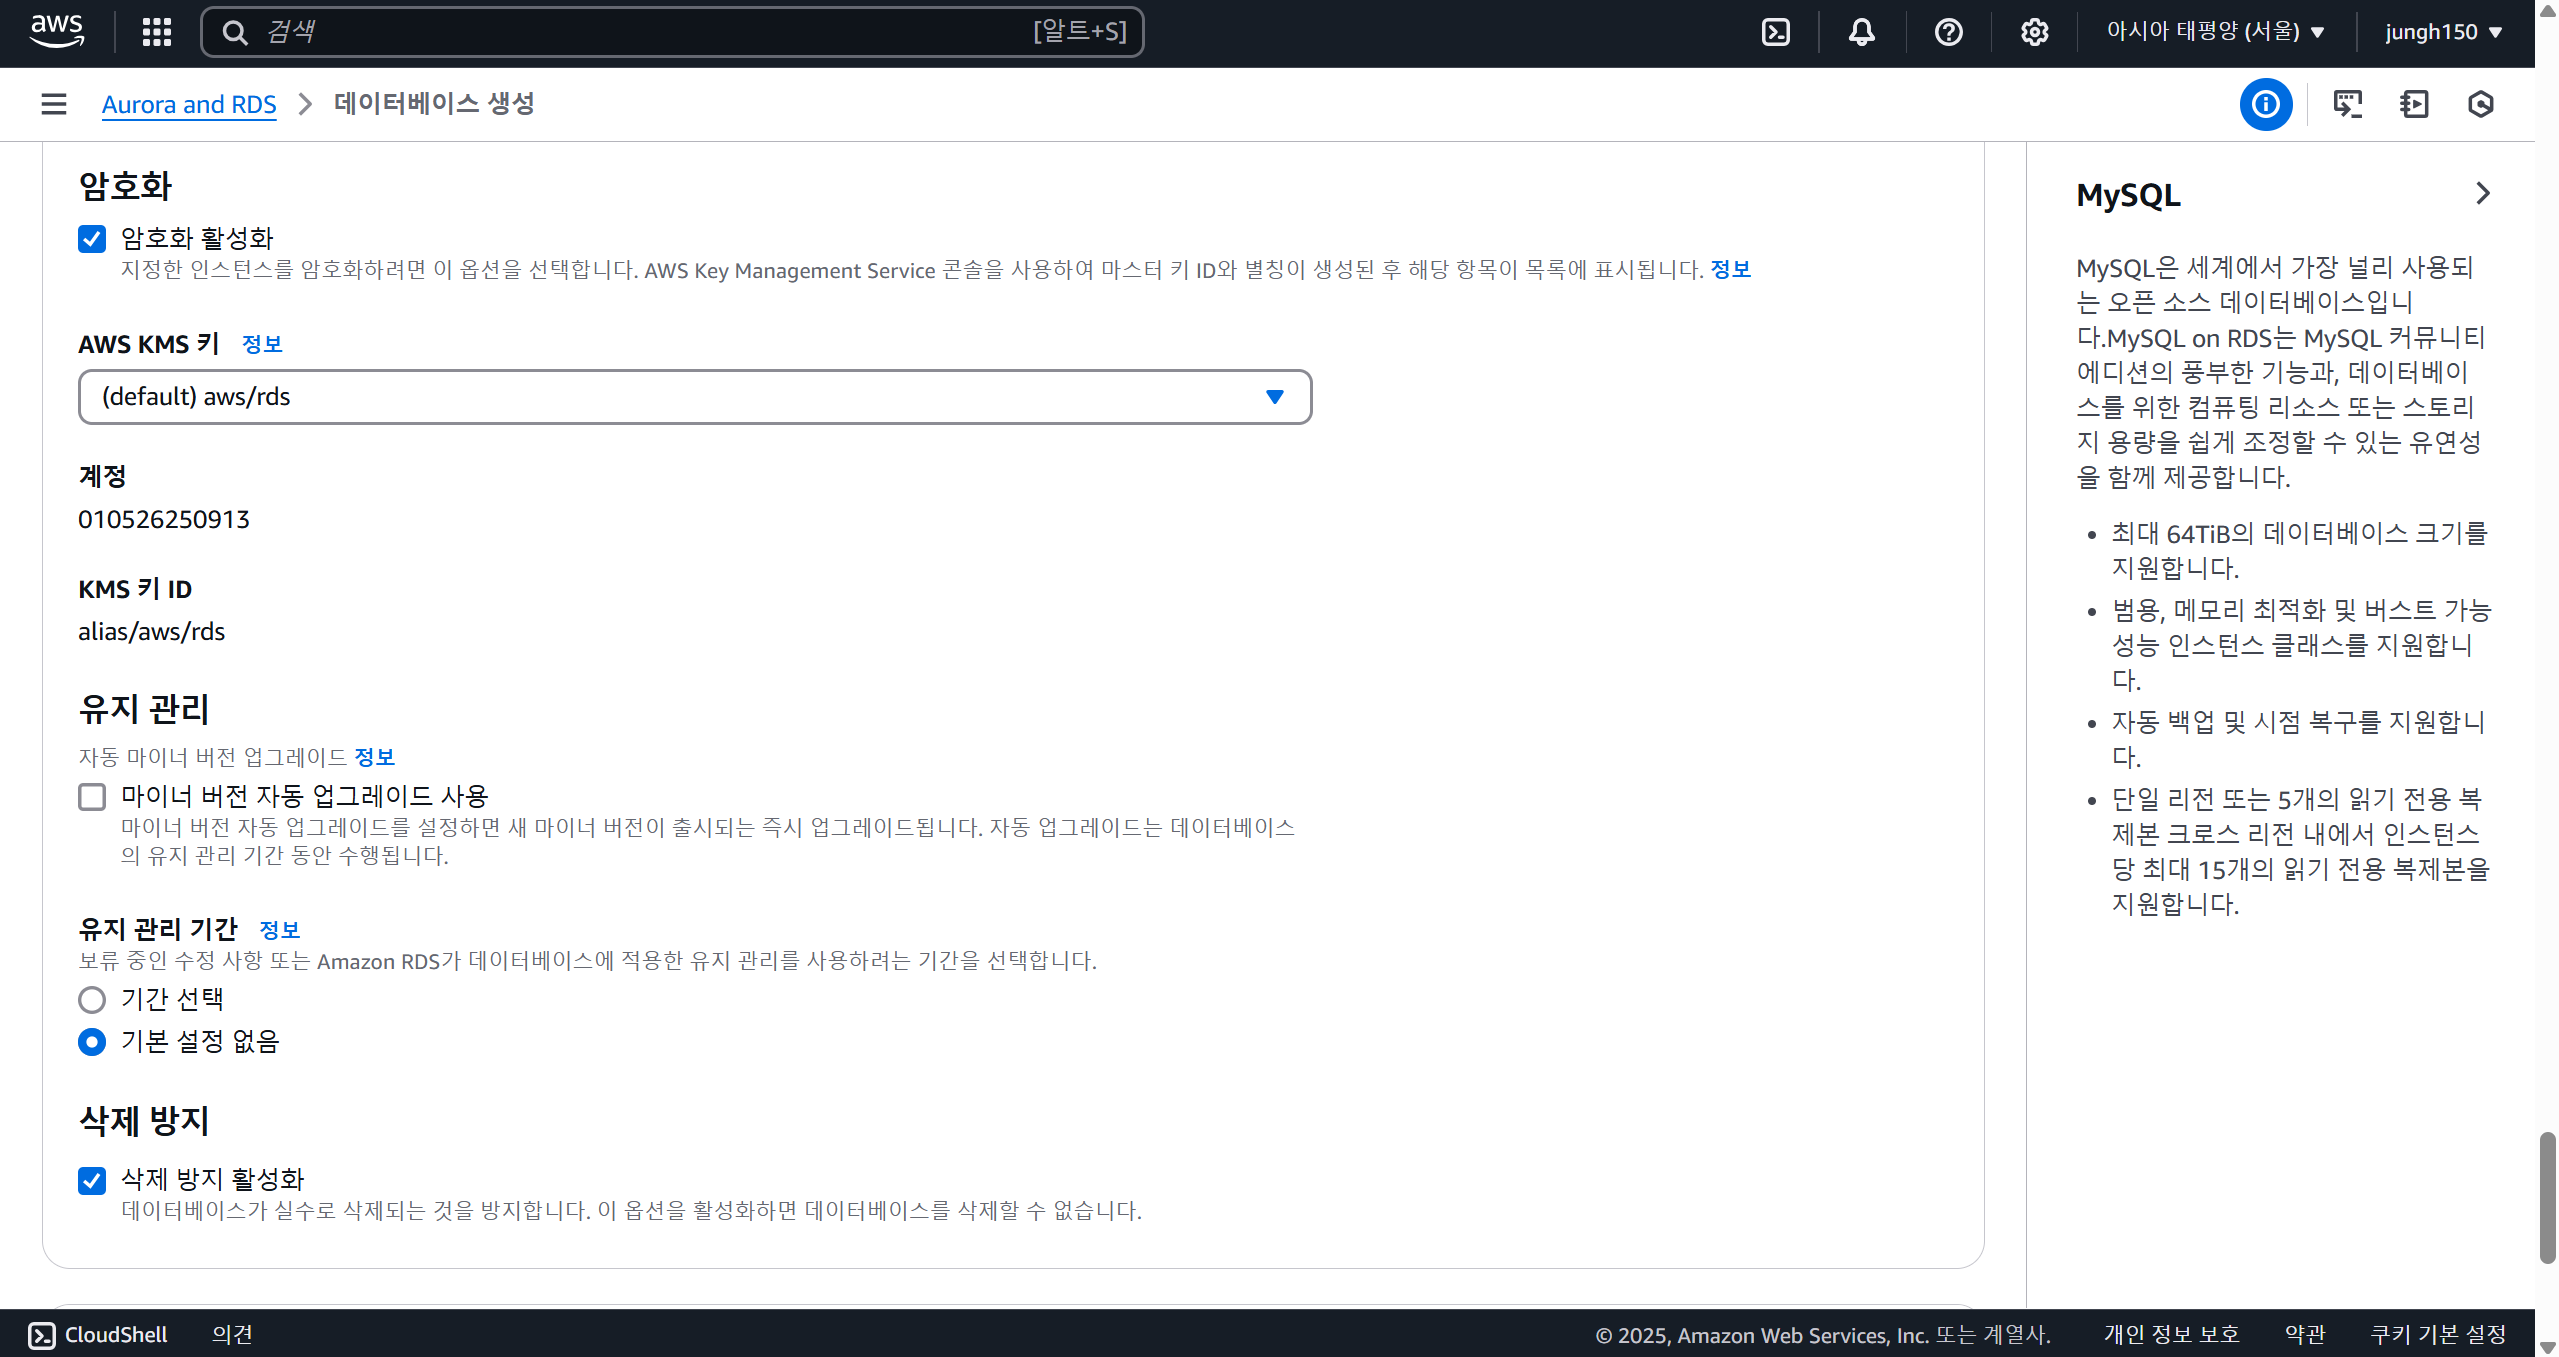Open CloudShell from the top navigation bar
Screen dimensions: 2559x1357
(x=1776, y=32)
